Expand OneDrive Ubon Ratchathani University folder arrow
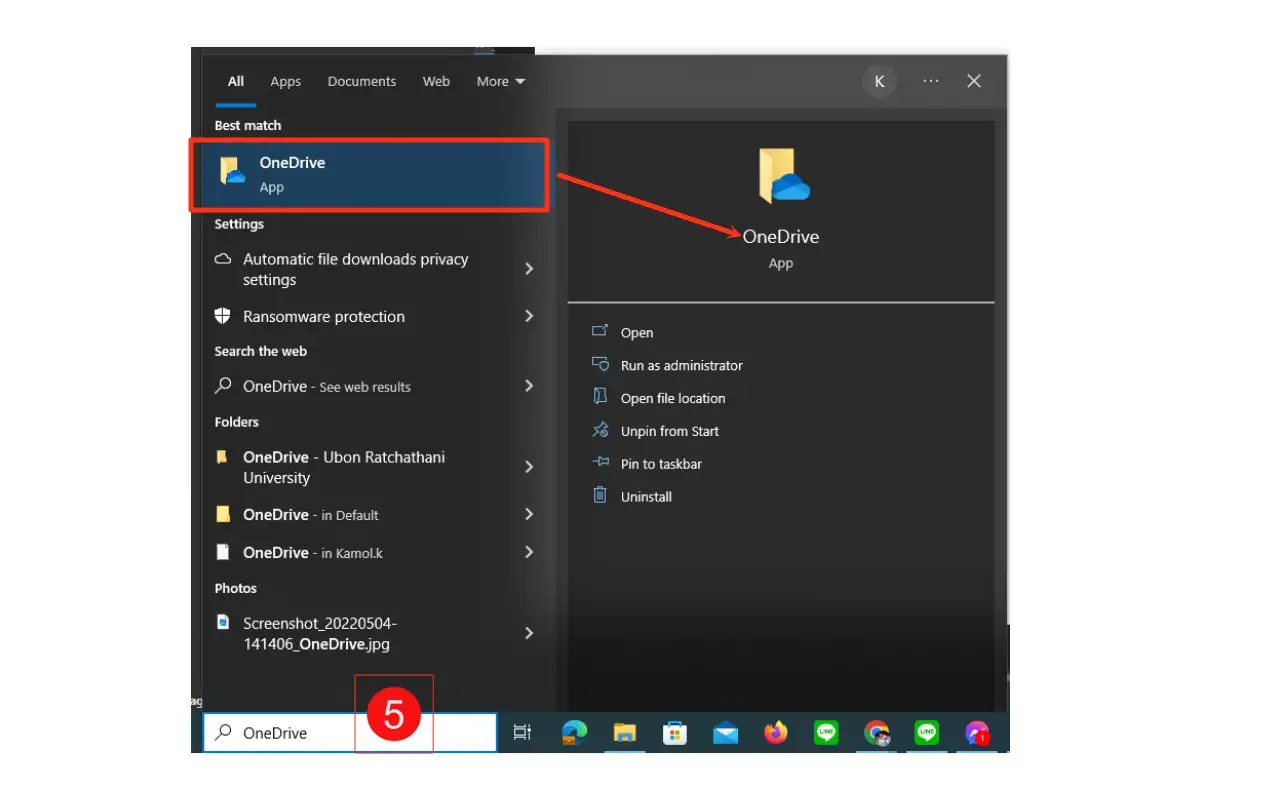This screenshot has width=1280, height=800. [529, 467]
